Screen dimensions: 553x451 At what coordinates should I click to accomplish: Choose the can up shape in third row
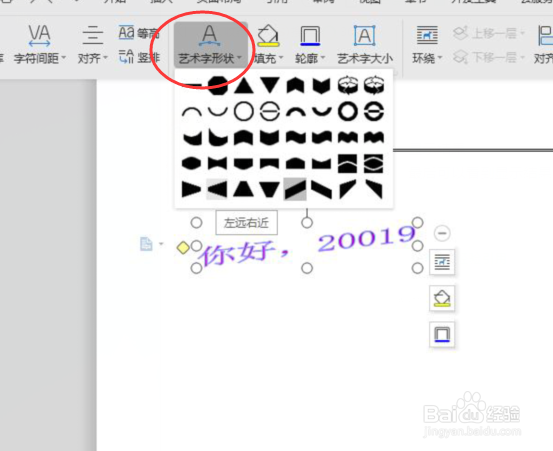click(x=244, y=138)
